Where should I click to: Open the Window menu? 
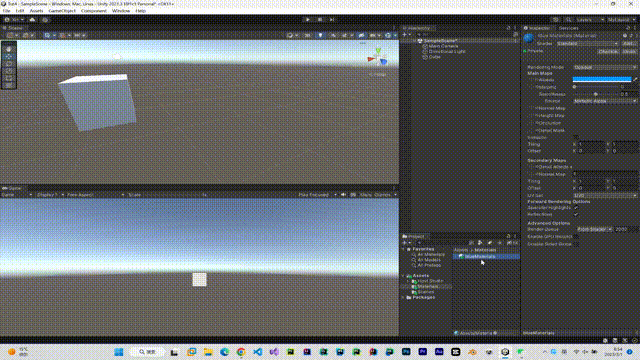(121, 11)
